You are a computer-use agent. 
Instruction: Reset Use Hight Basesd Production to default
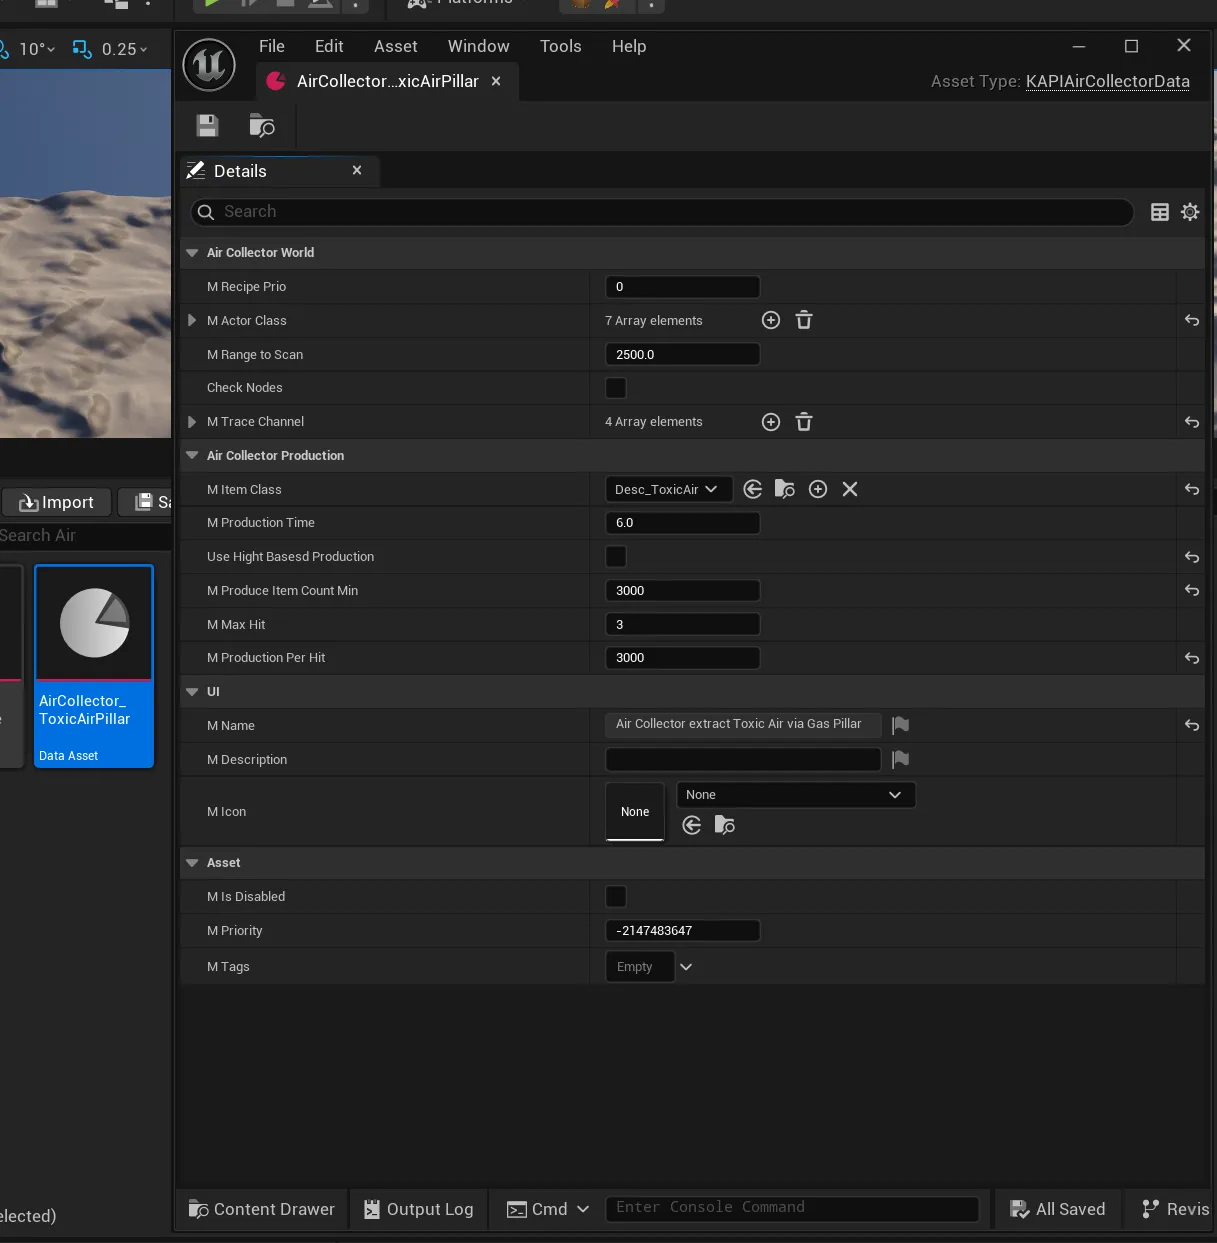click(1192, 557)
